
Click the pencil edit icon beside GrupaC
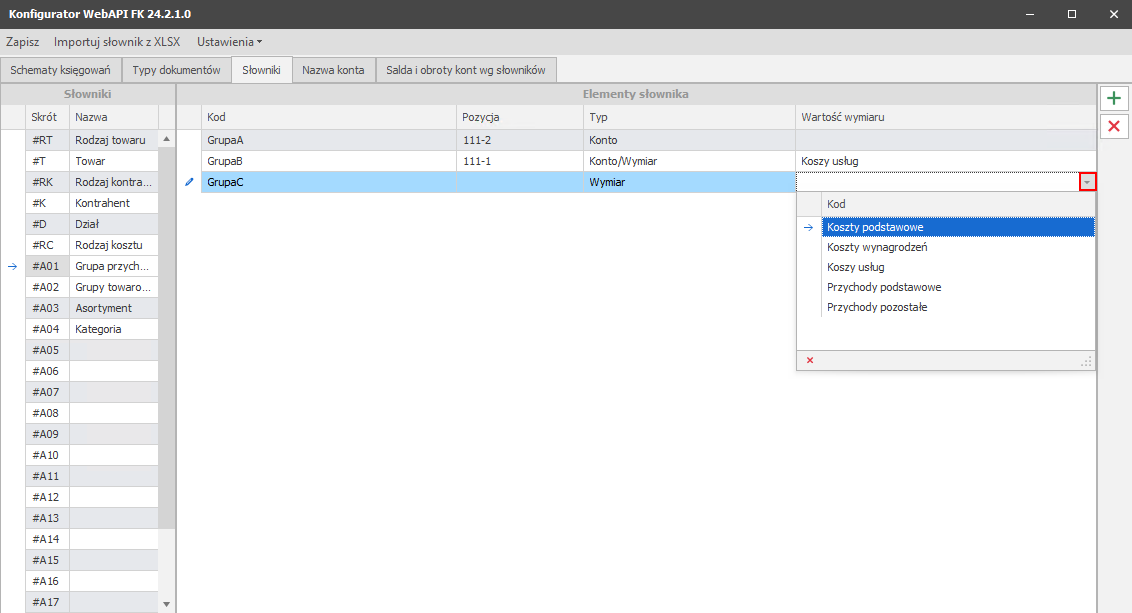tap(189, 182)
